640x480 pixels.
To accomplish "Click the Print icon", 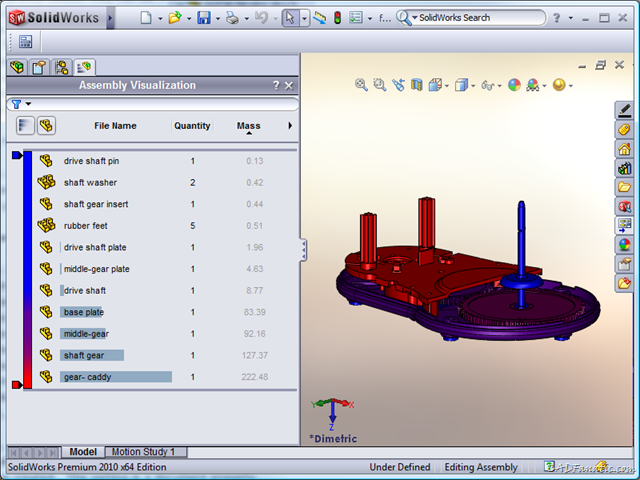I will 232,18.
